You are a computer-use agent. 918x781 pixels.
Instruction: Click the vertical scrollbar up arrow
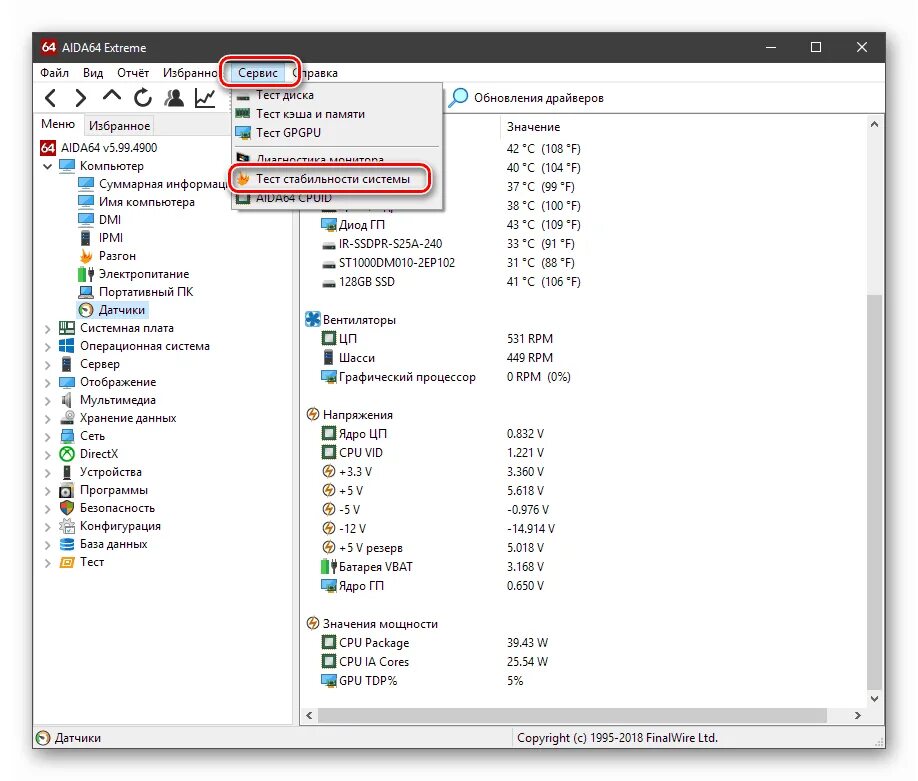[874, 124]
